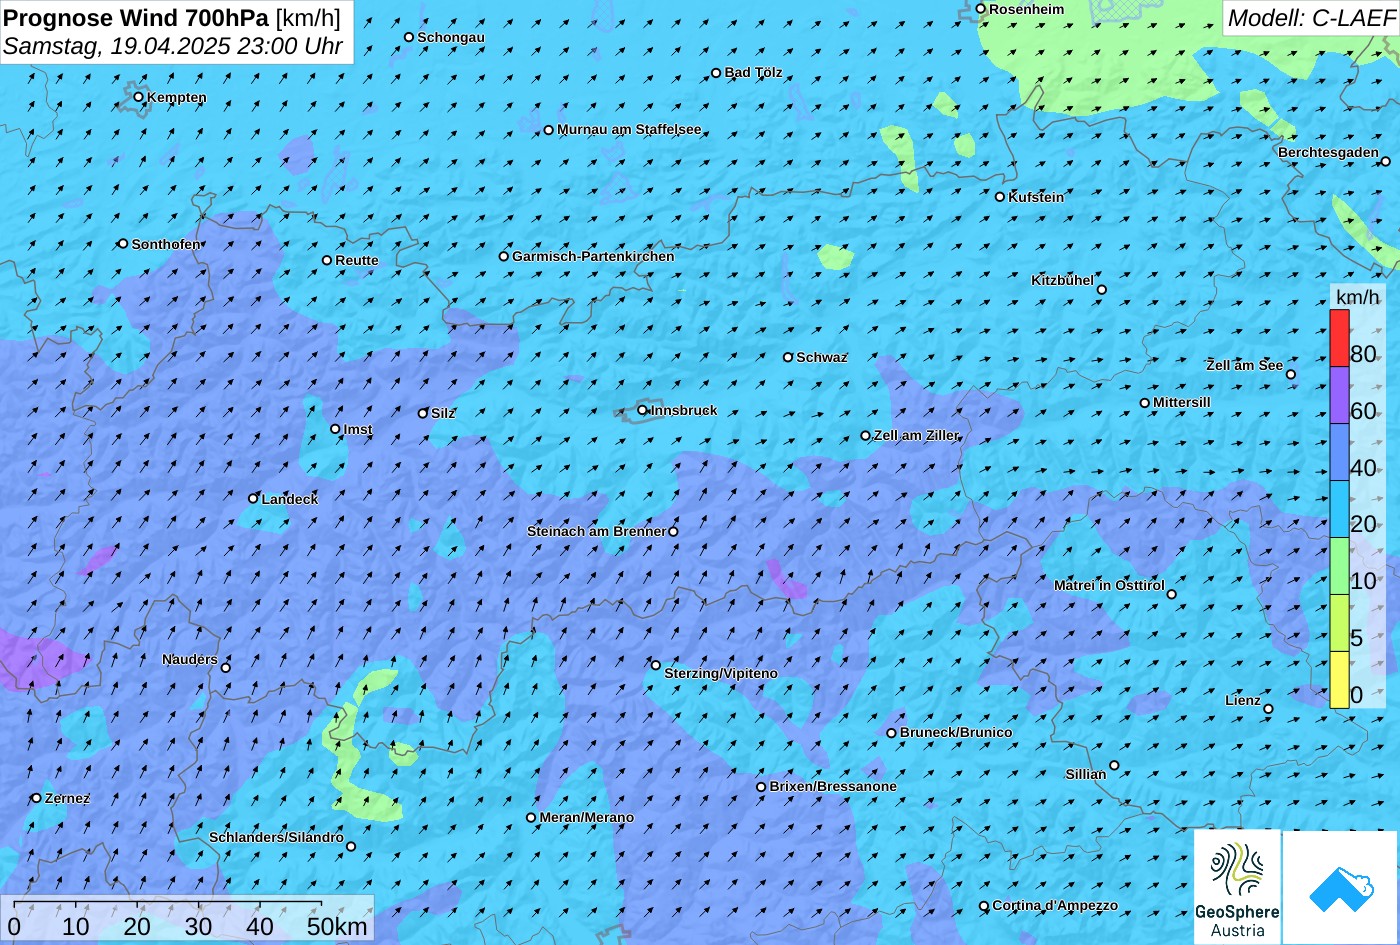Viewport: 1400px width, 945px height.
Task: Select the Meran/Merano marker dot
Action: coord(531,817)
